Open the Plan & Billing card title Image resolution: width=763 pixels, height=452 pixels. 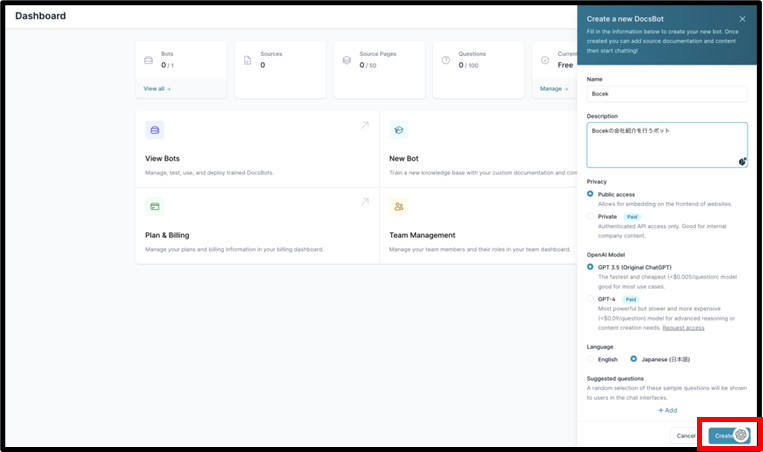[x=167, y=235]
